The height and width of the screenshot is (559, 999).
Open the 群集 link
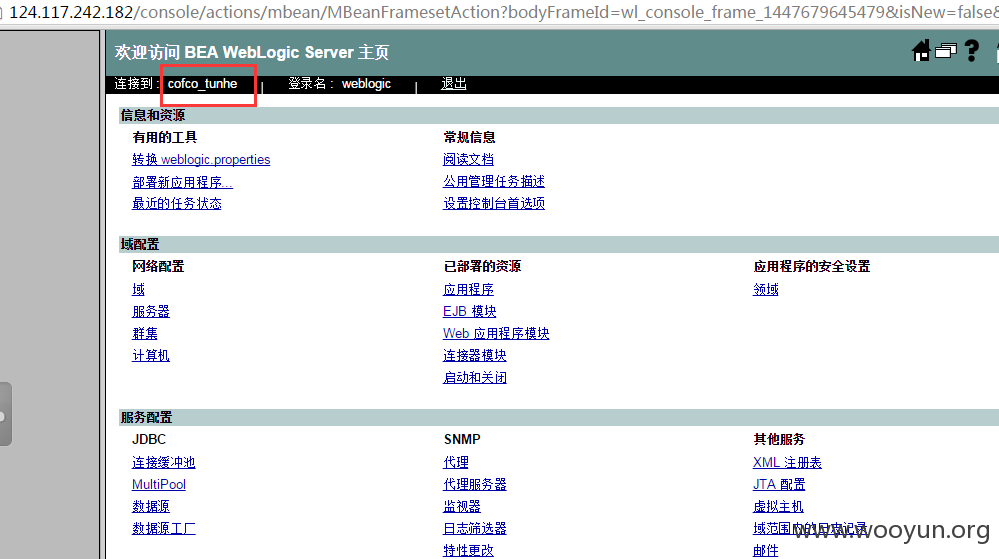pyautogui.click(x=145, y=333)
